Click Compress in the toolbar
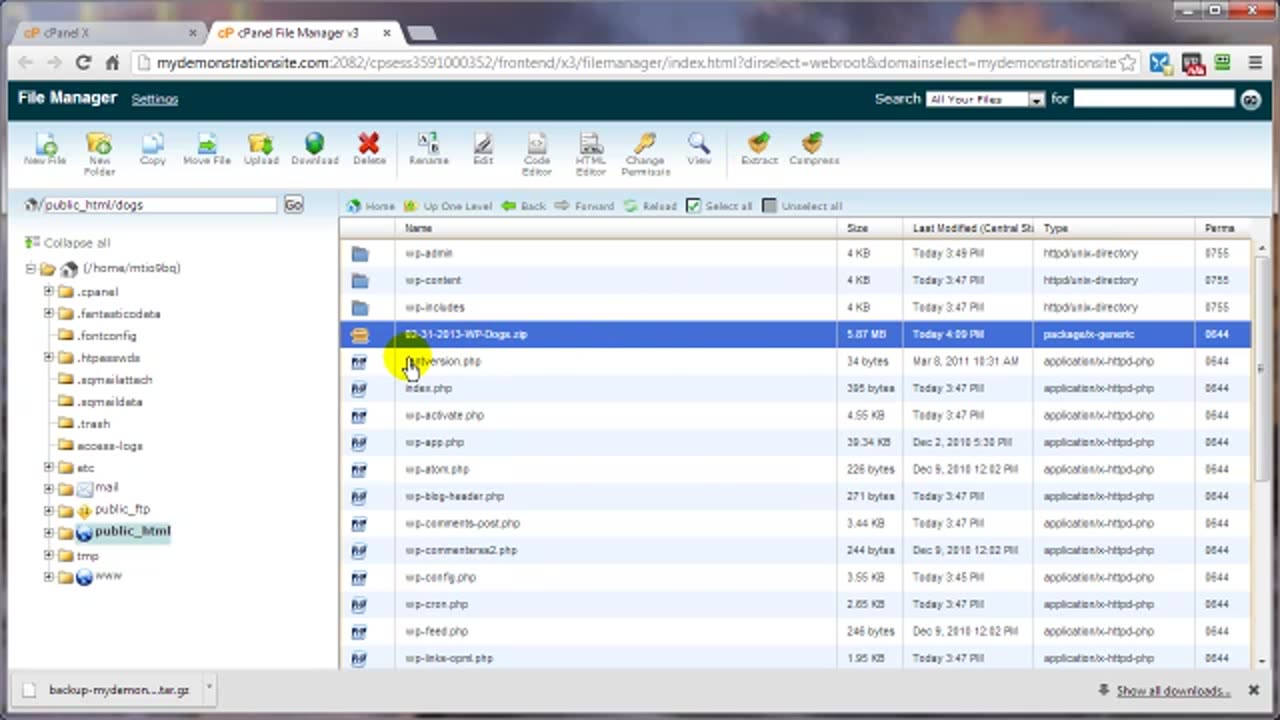The image size is (1280, 720). [814, 148]
